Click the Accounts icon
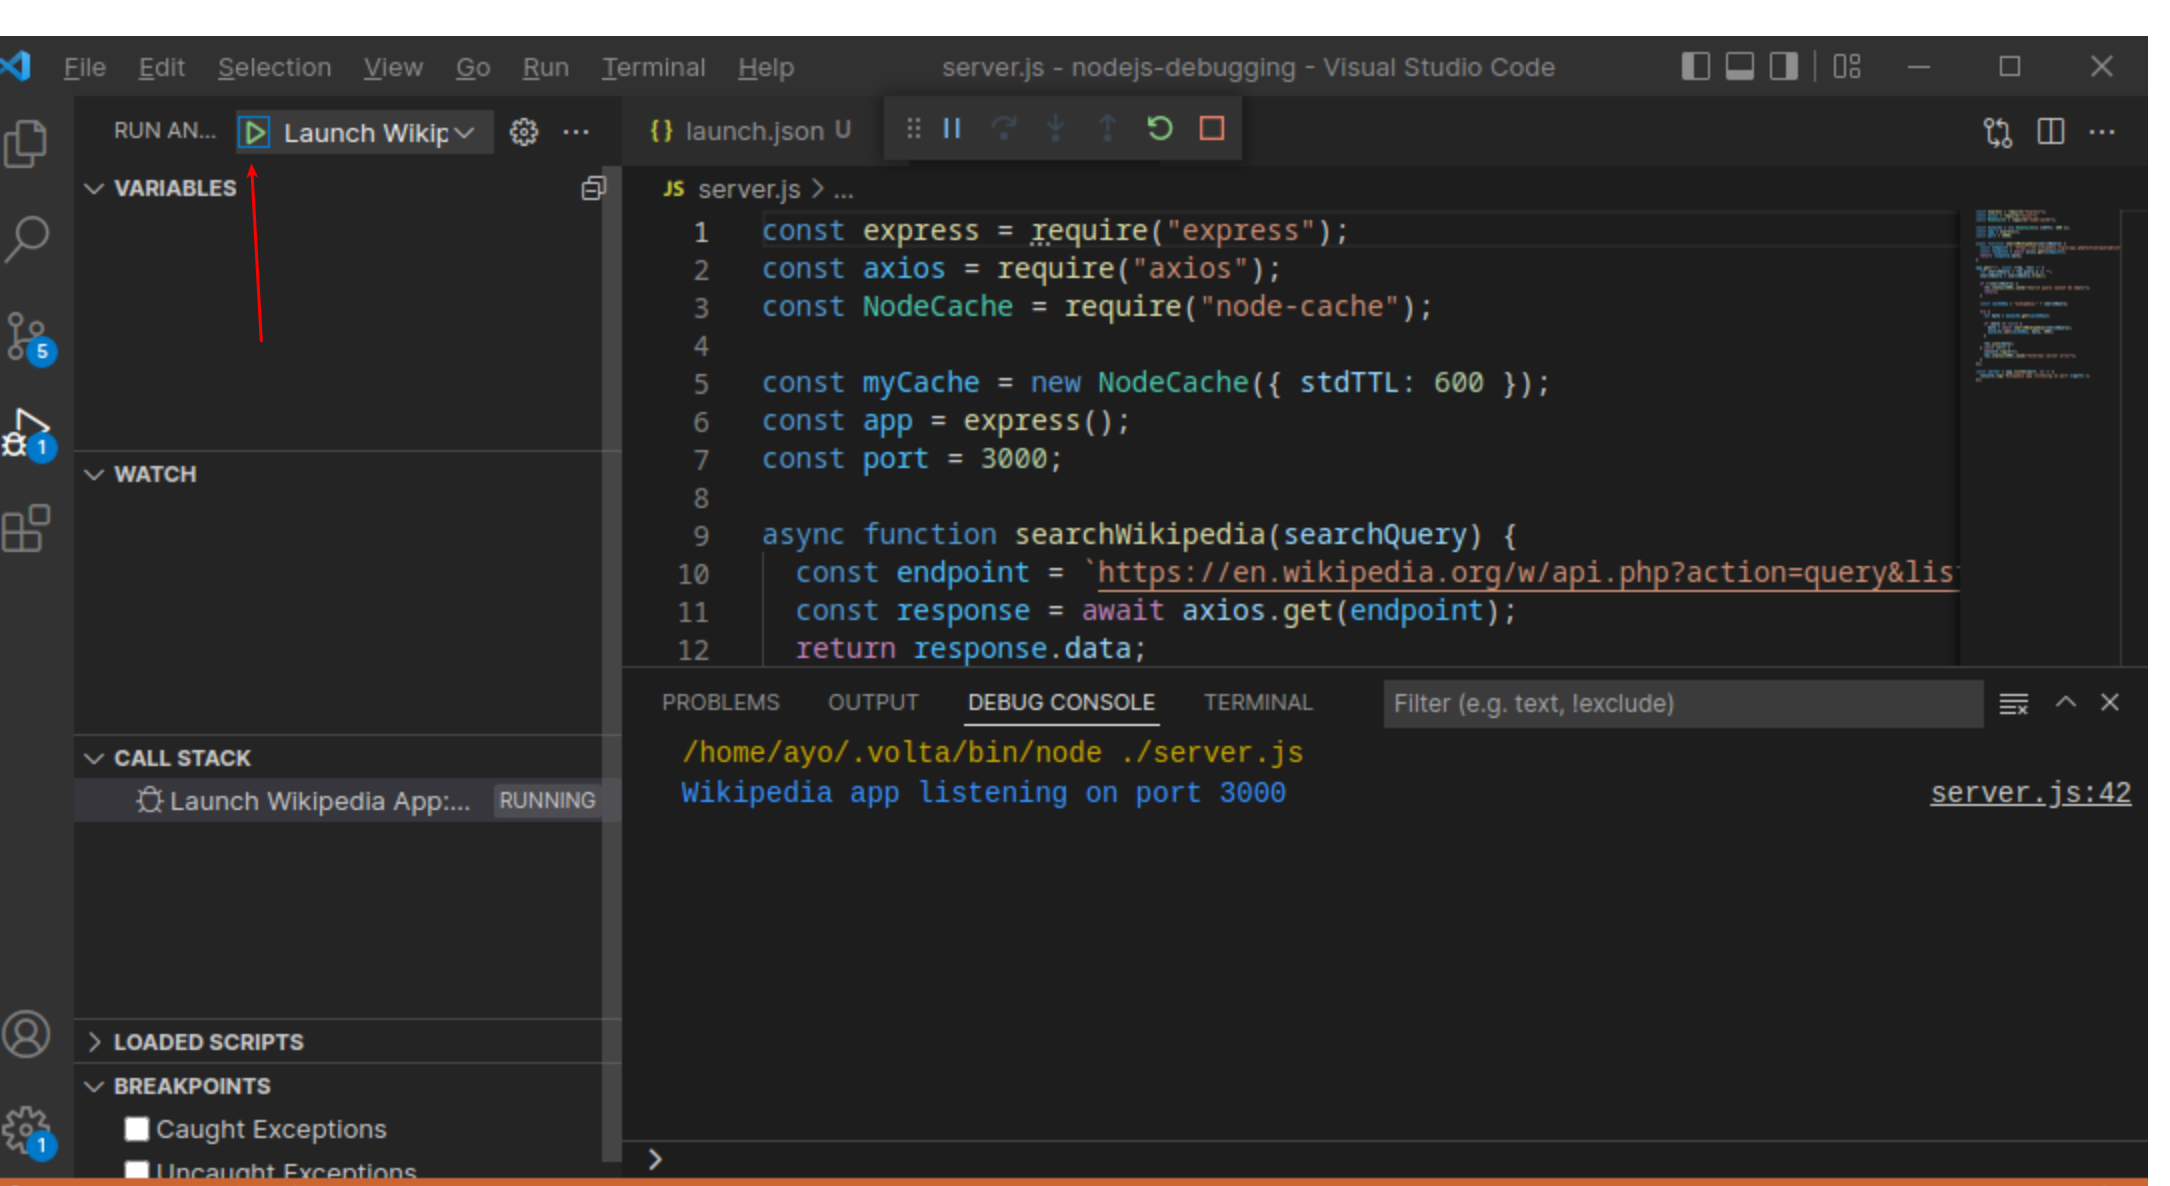This screenshot has height=1186, width=2170. click(27, 1035)
